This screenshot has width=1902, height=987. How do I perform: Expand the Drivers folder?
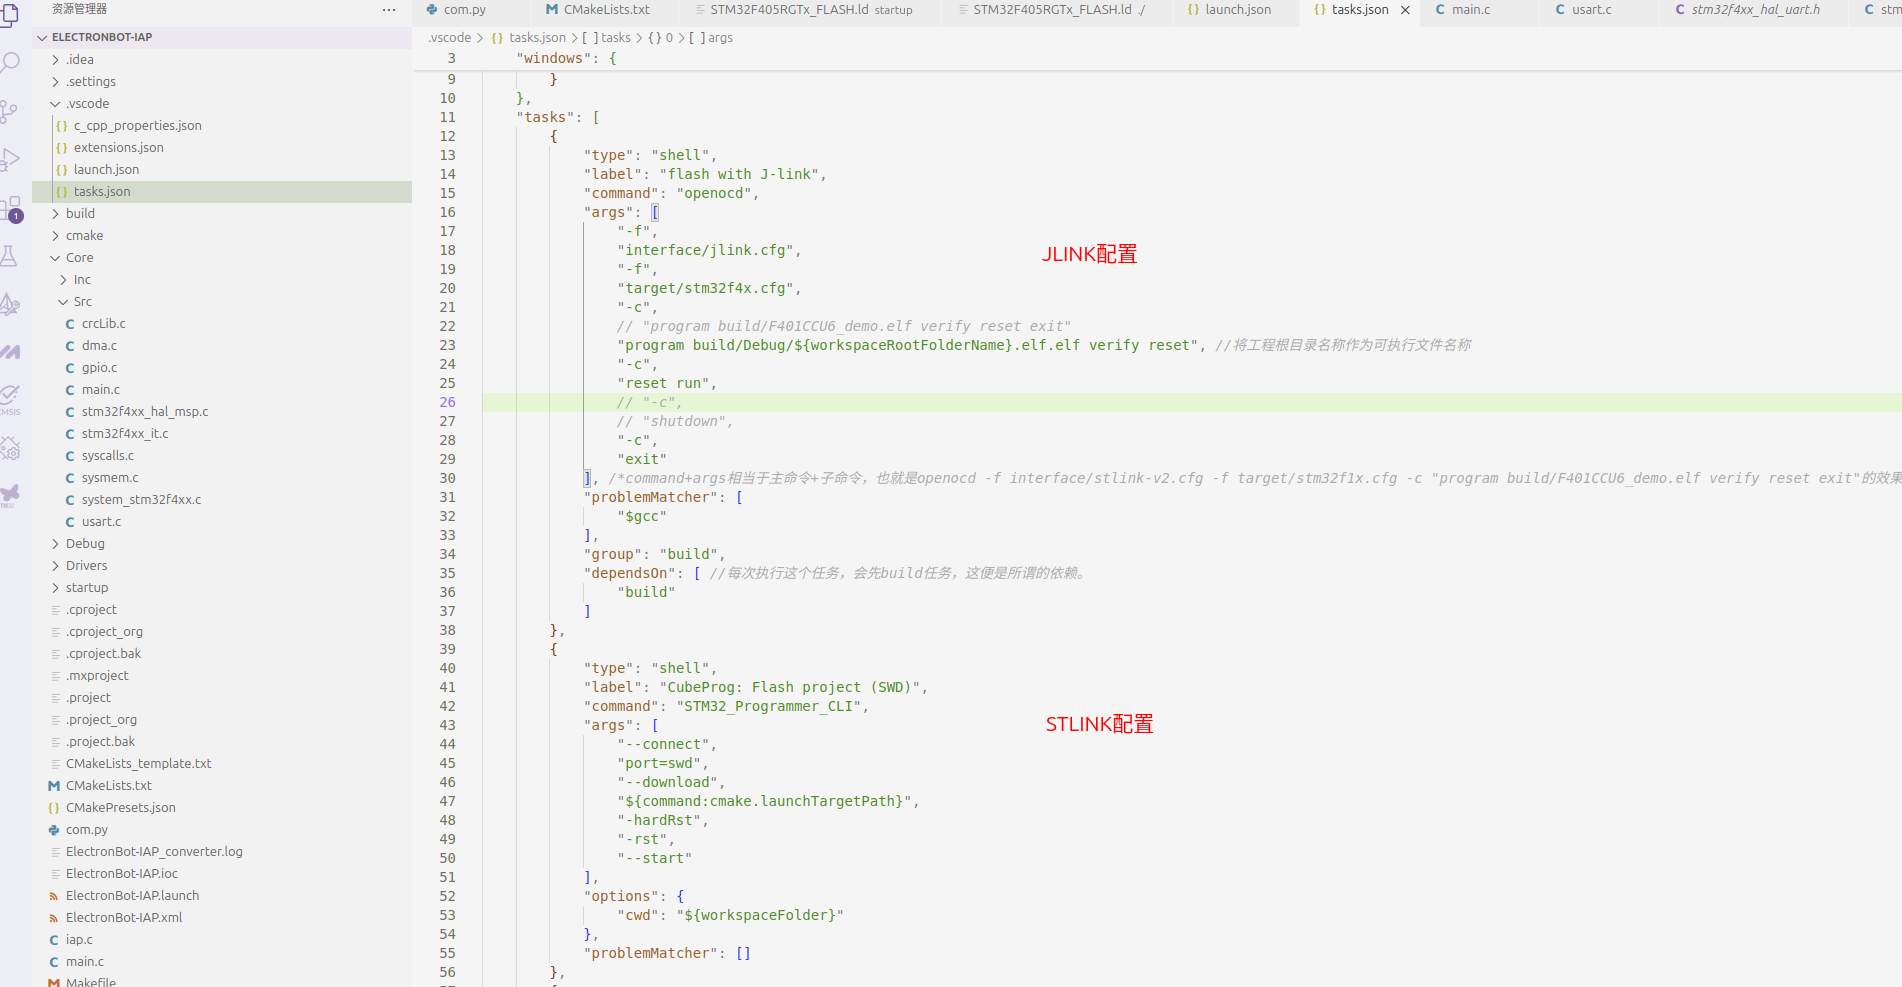(86, 566)
